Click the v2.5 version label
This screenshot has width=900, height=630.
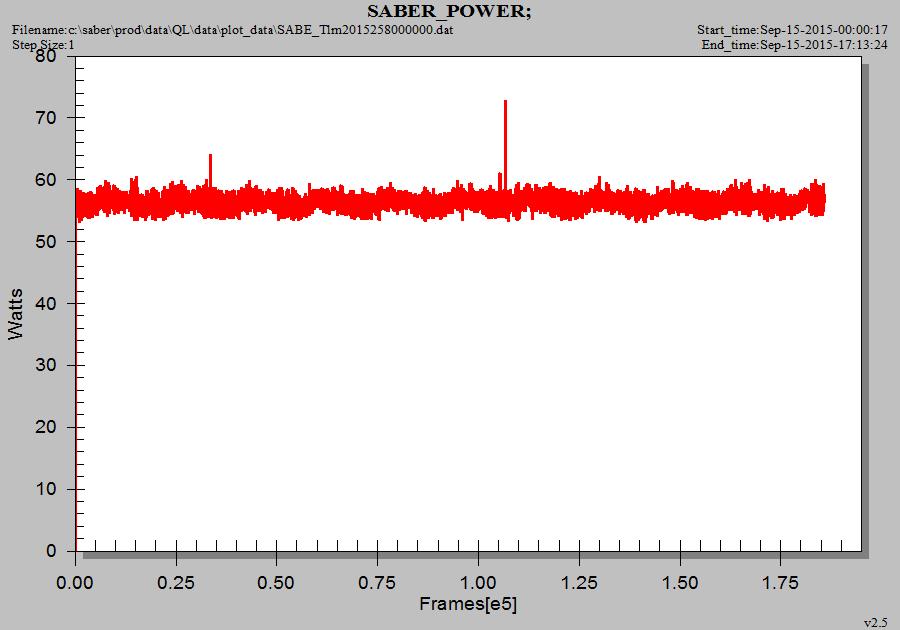(x=875, y=623)
